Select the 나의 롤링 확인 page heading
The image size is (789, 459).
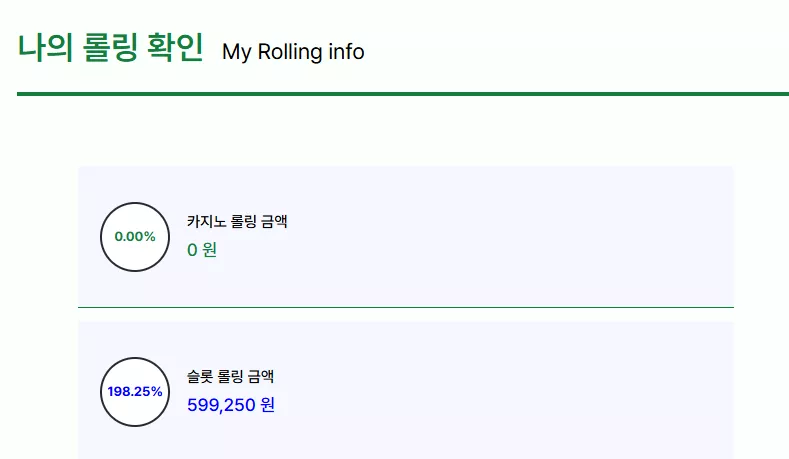click(x=111, y=48)
